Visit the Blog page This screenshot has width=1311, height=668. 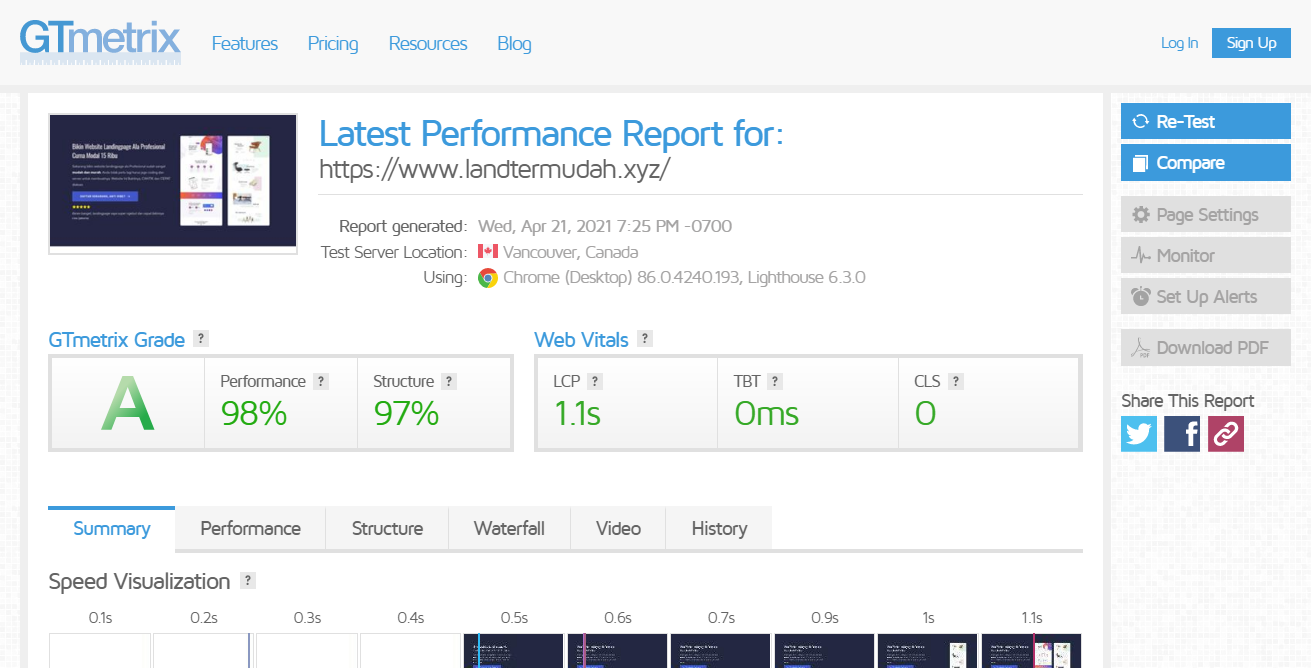(514, 44)
